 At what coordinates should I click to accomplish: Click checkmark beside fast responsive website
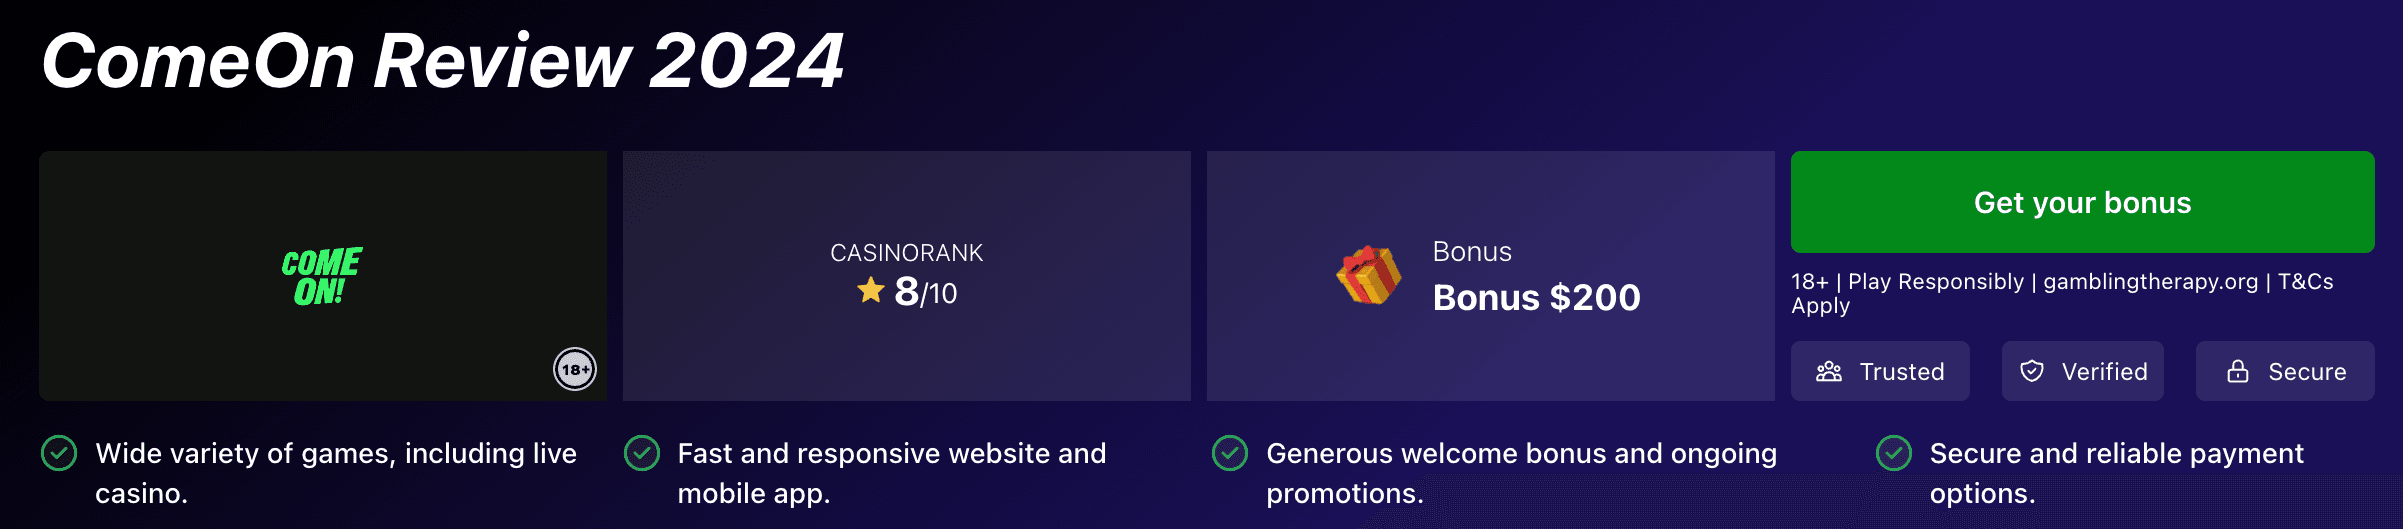tap(642, 453)
